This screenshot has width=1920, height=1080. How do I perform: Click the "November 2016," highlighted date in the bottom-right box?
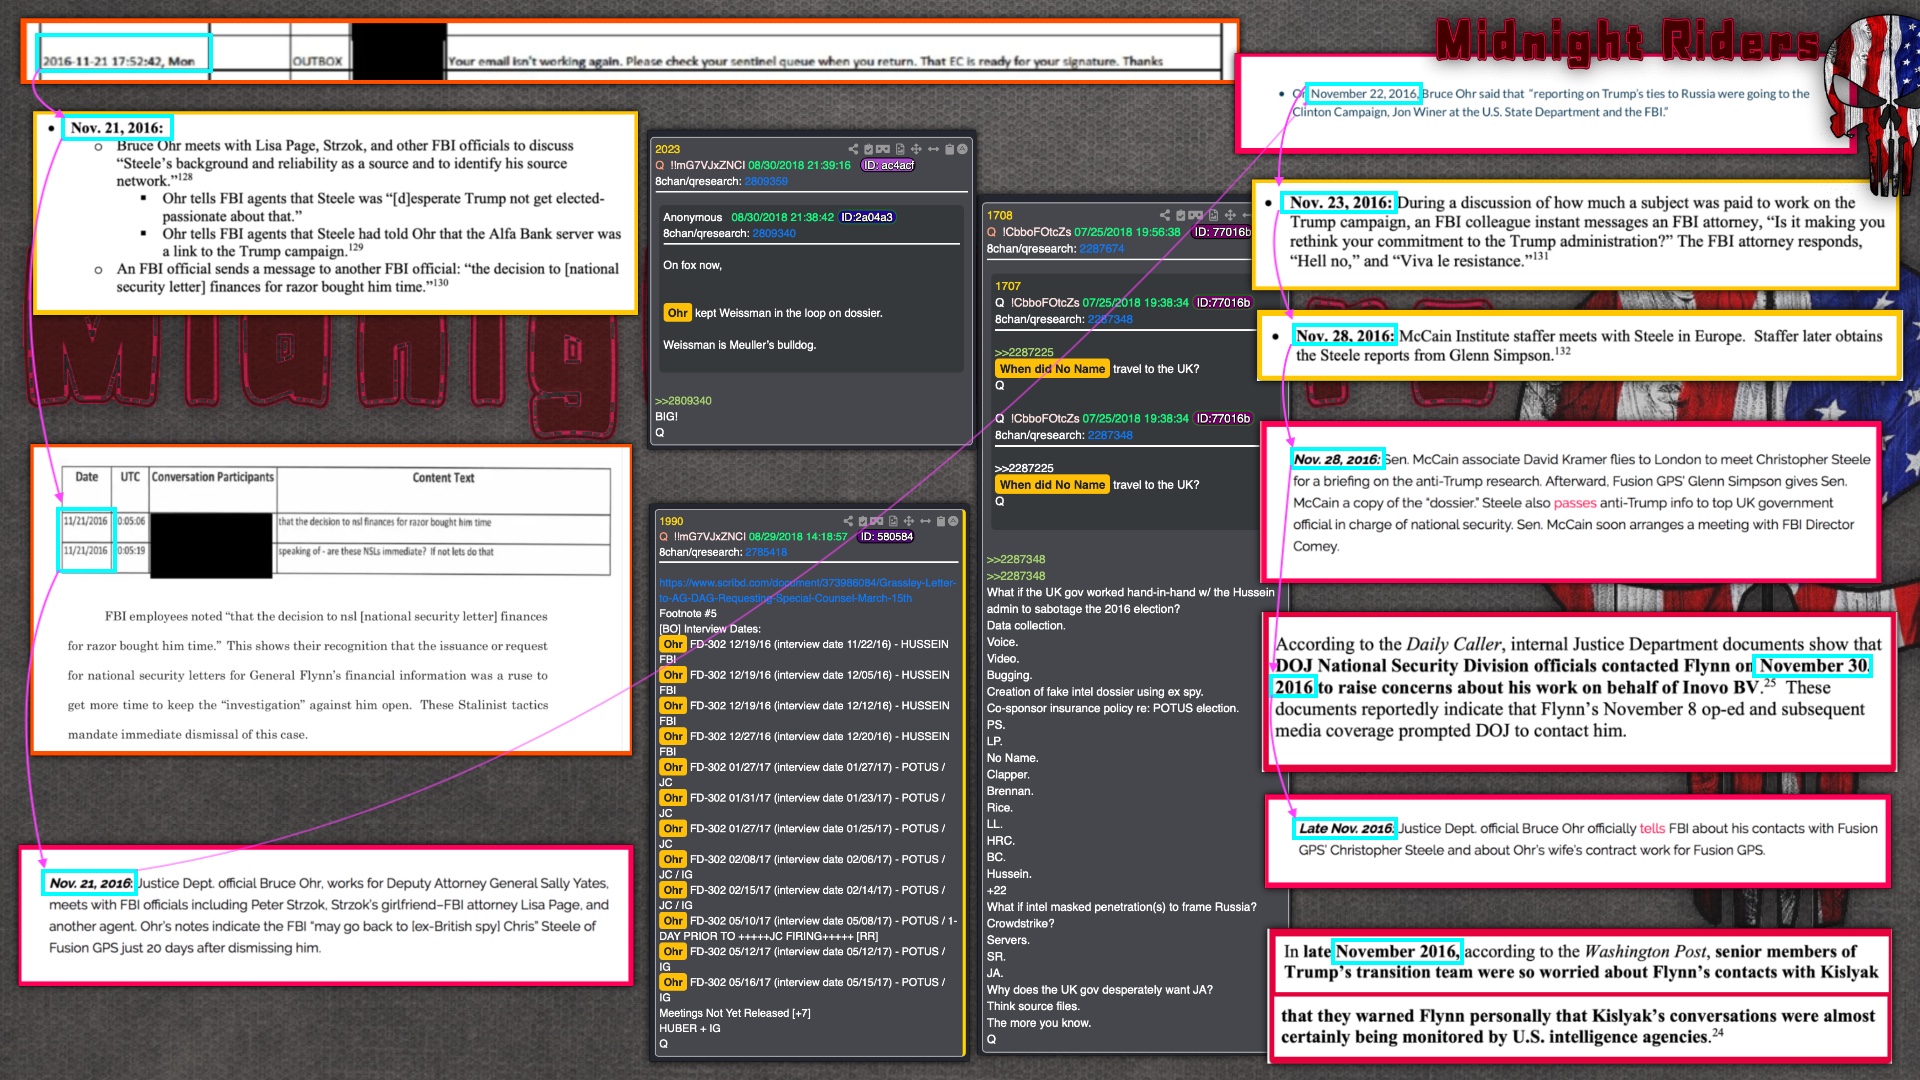[x=1397, y=951]
